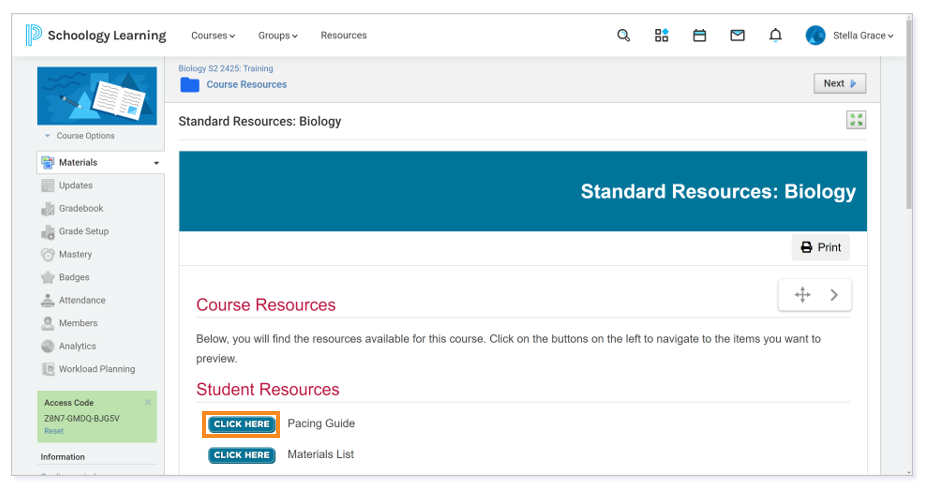Dismiss the Access Code box
The height and width of the screenshot is (495, 928).
click(148, 402)
